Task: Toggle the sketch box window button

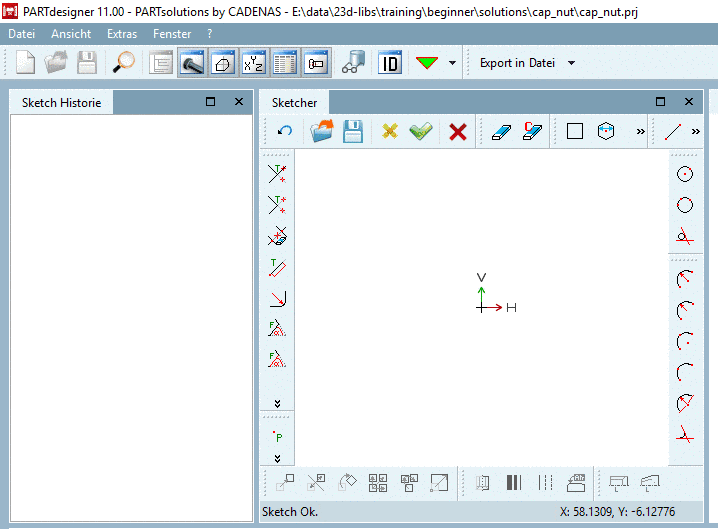Action: click(223, 63)
